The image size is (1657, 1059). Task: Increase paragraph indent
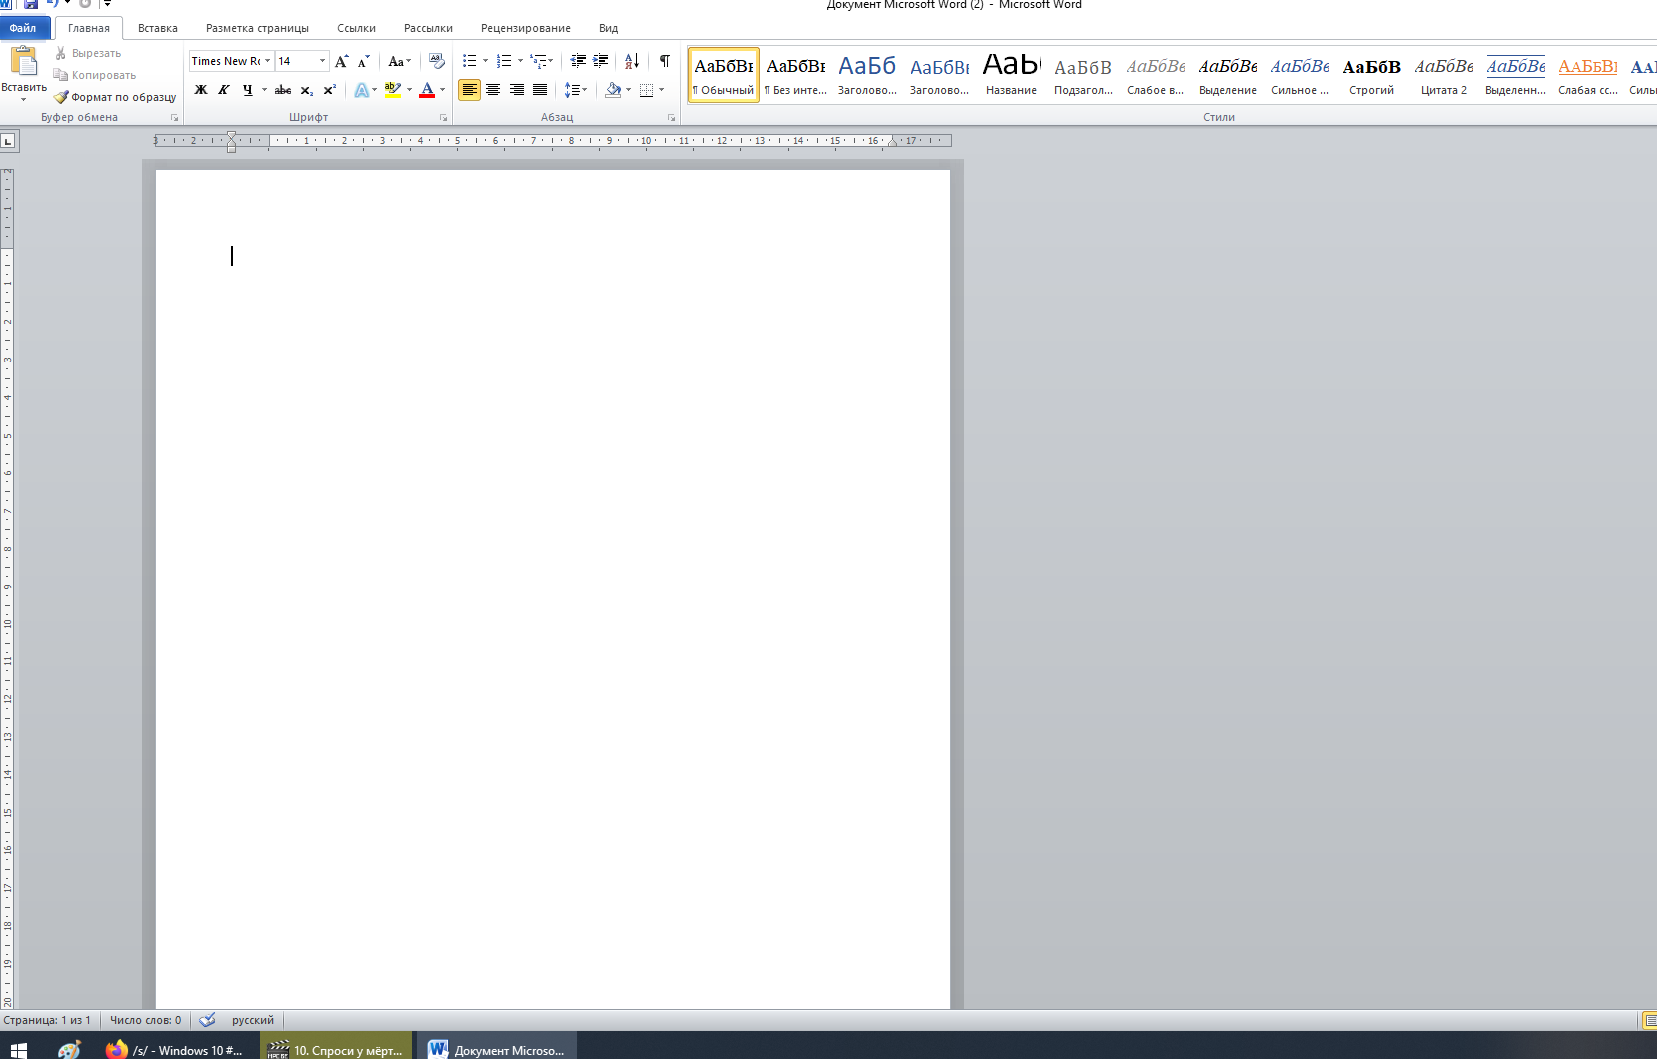click(x=600, y=61)
